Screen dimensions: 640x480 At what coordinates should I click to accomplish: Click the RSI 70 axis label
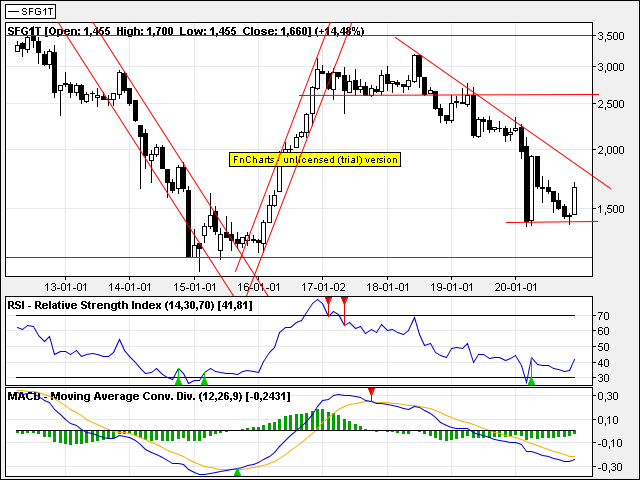(603, 316)
